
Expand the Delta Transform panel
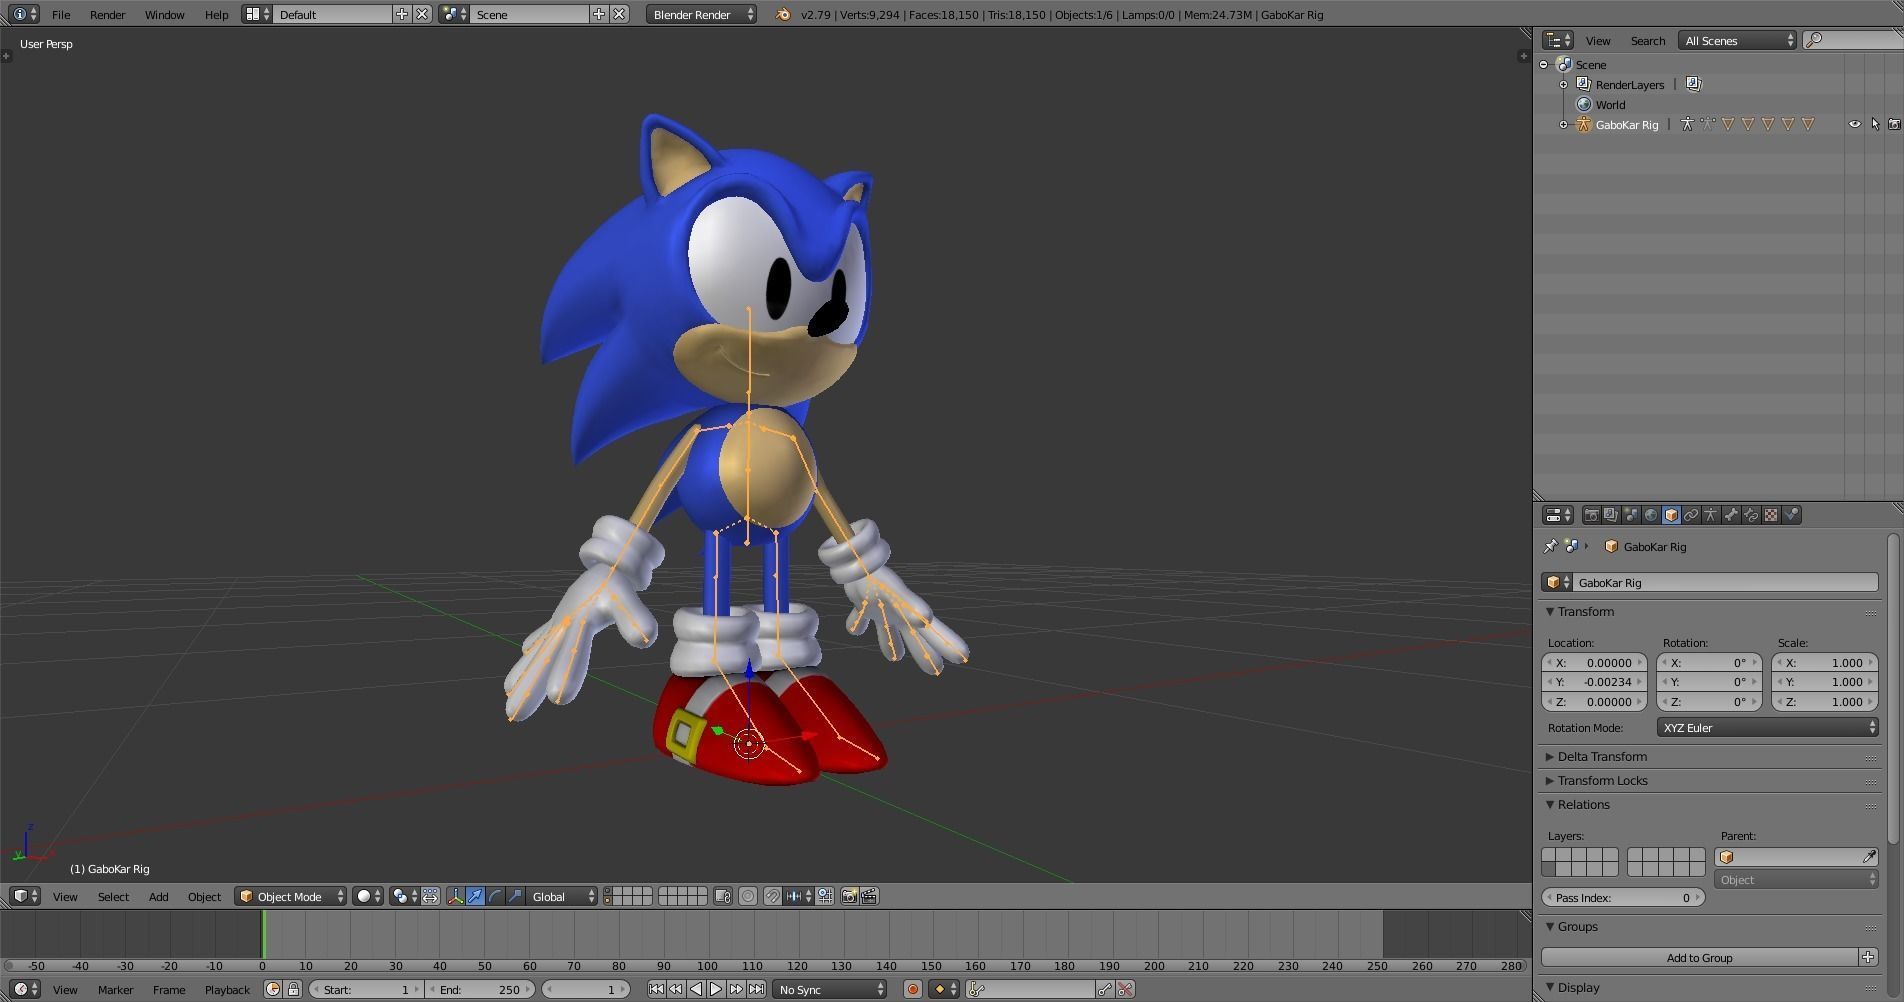1601,757
